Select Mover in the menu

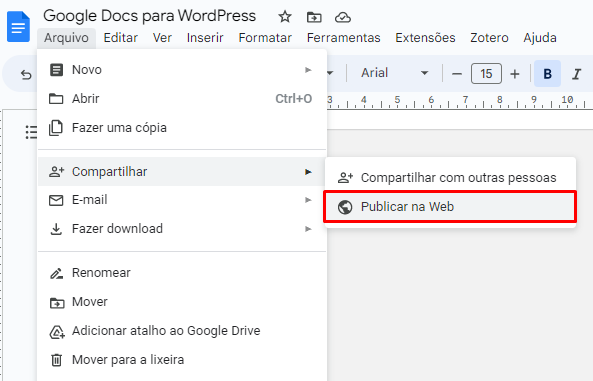tap(182, 302)
